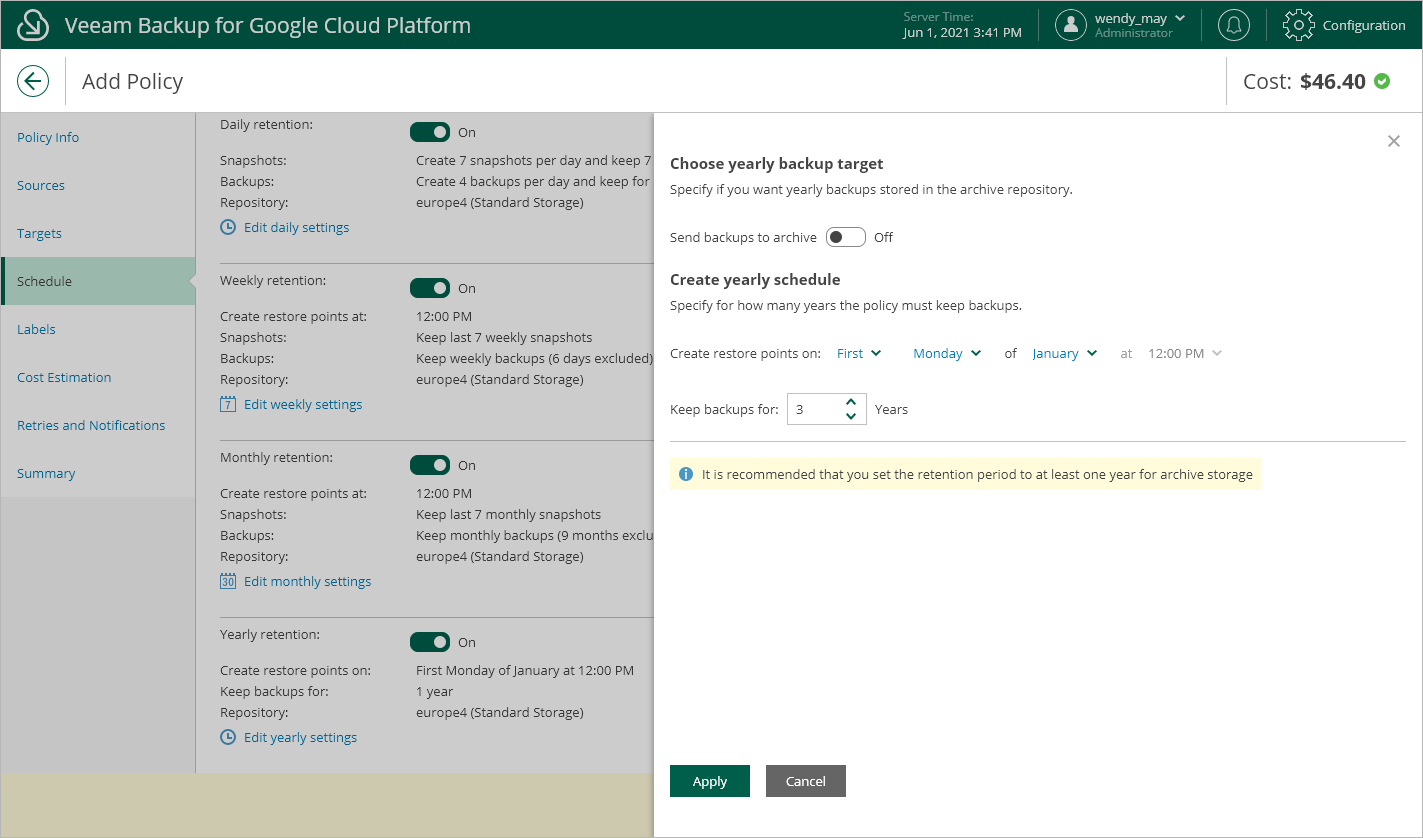Click the info icon in the recommendation note
Image resolution: width=1423 pixels, height=838 pixels.
(x=686, y=474)
